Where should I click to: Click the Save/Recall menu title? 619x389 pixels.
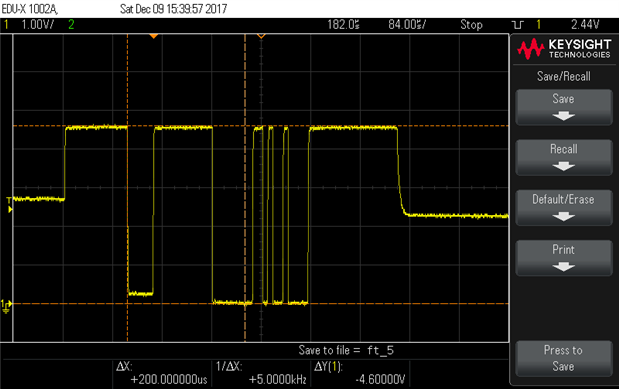click(x=564, y=76)
